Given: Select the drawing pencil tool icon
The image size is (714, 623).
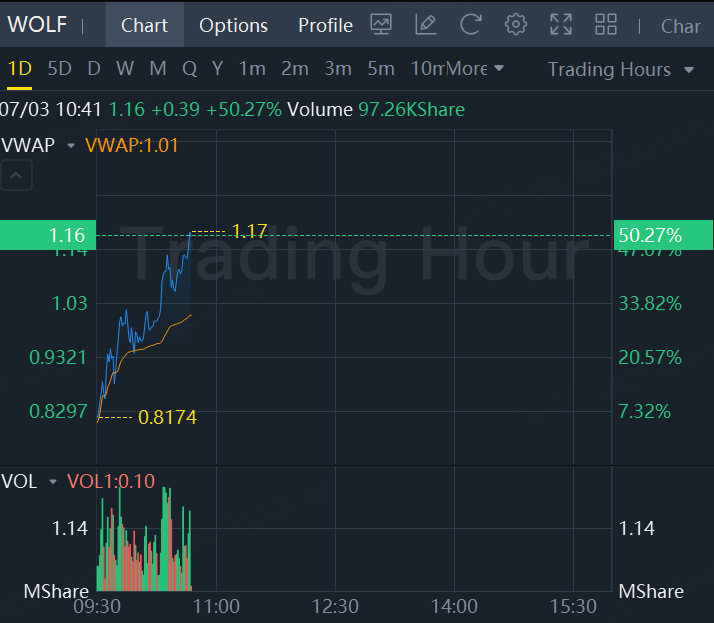Looking at the screenshot, I should click(426, 24).
